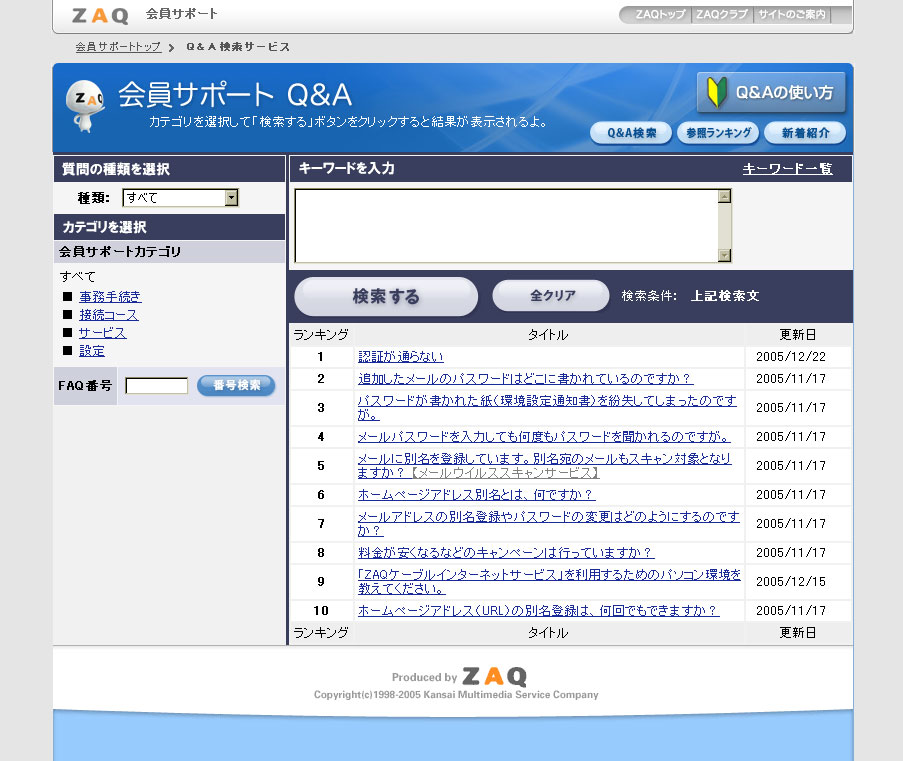Click inside the keyword text area
903x761 pixels.
[x=506, y=226]
